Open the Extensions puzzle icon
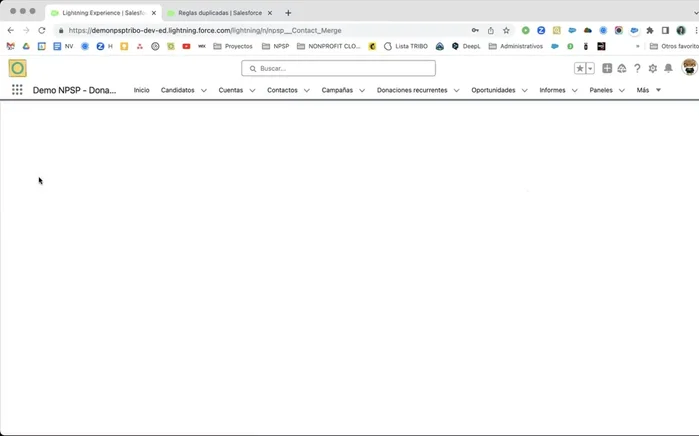Image resolution: width=699 pixels, height=436 pixels. tap(650, 30)
